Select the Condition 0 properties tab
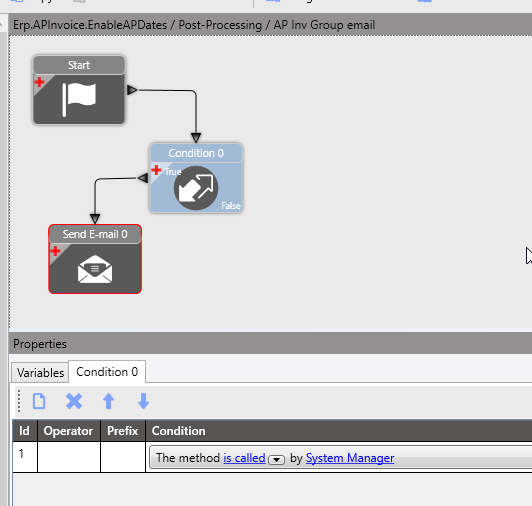 click(x=107, y=372)
